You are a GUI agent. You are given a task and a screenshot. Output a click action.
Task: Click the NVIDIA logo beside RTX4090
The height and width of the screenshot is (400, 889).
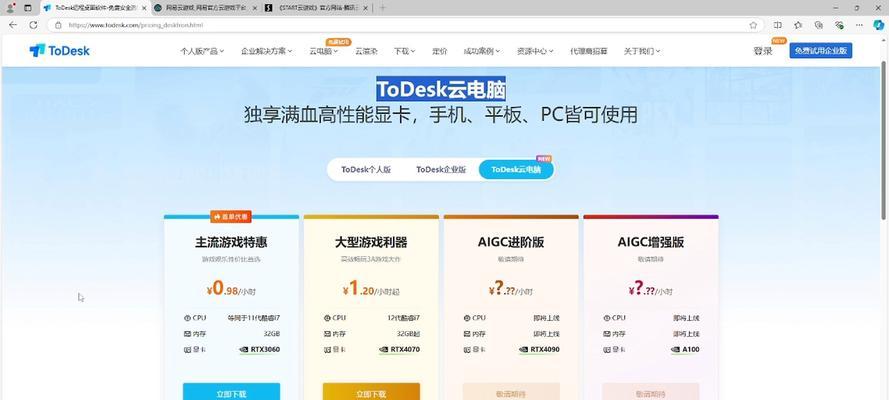pyautogui.click(x=523, y=350)
